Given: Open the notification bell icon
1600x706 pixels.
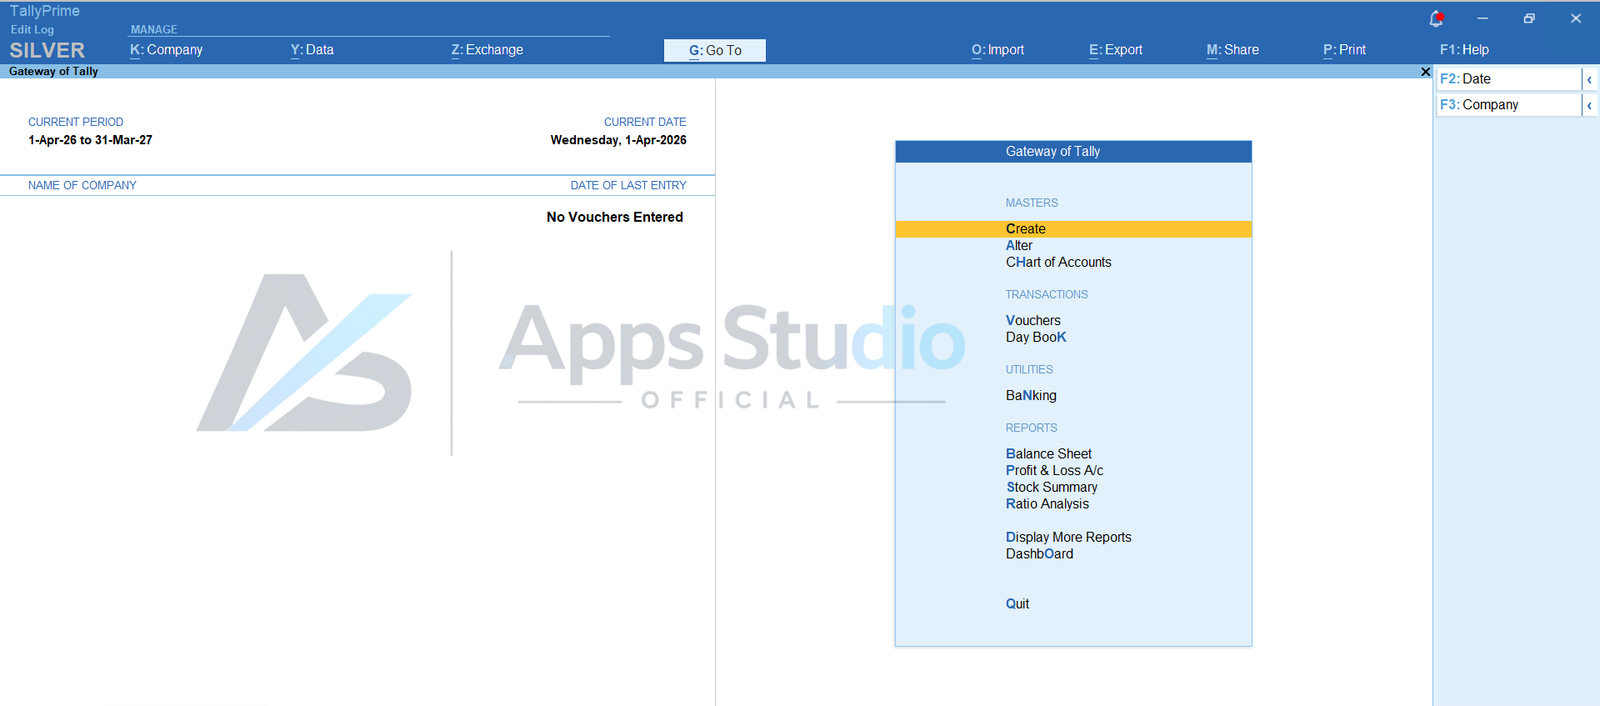Looking at the screenshot, I should coord(1436,18).
